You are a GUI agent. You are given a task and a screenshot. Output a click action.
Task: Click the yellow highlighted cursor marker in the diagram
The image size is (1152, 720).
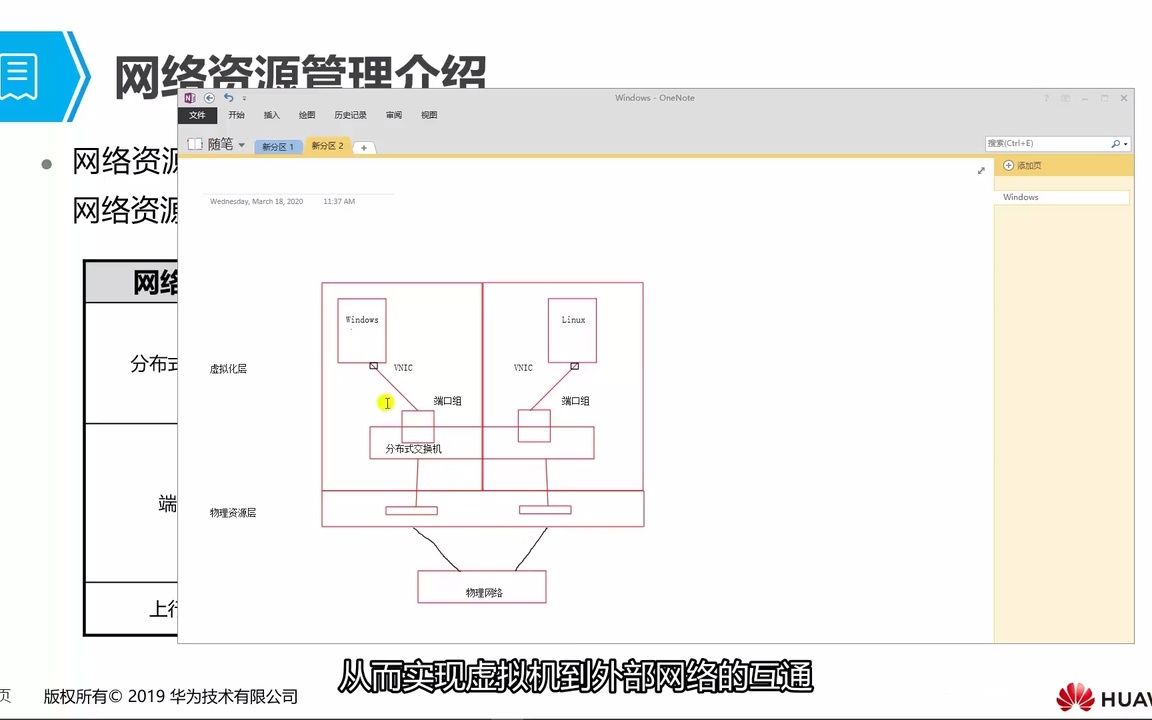point(387,402)
